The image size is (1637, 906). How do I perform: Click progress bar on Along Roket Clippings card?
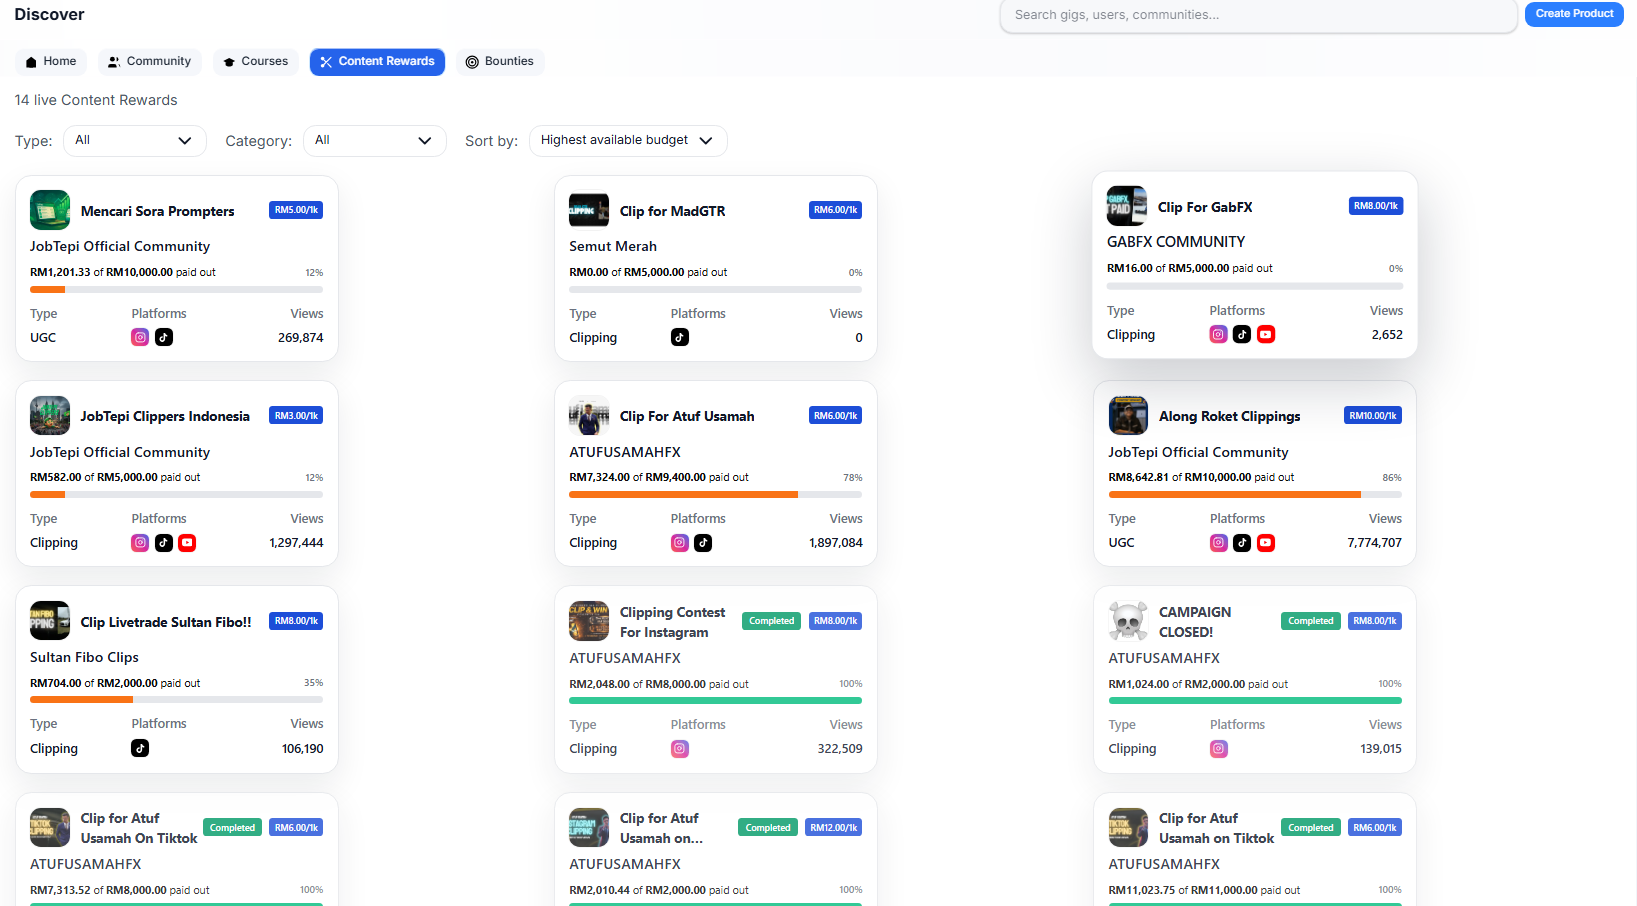(x=1255, y=494)
